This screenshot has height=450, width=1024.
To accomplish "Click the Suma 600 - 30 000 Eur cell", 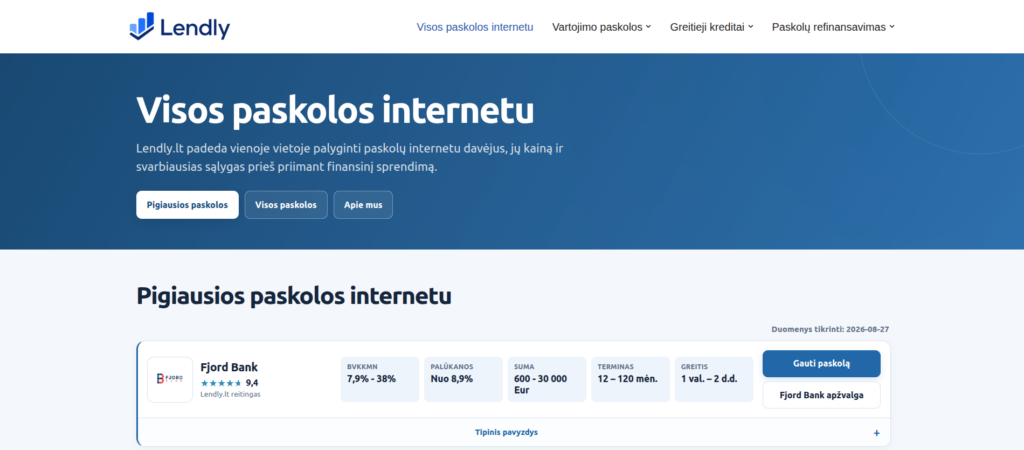I will coord(547,379).
